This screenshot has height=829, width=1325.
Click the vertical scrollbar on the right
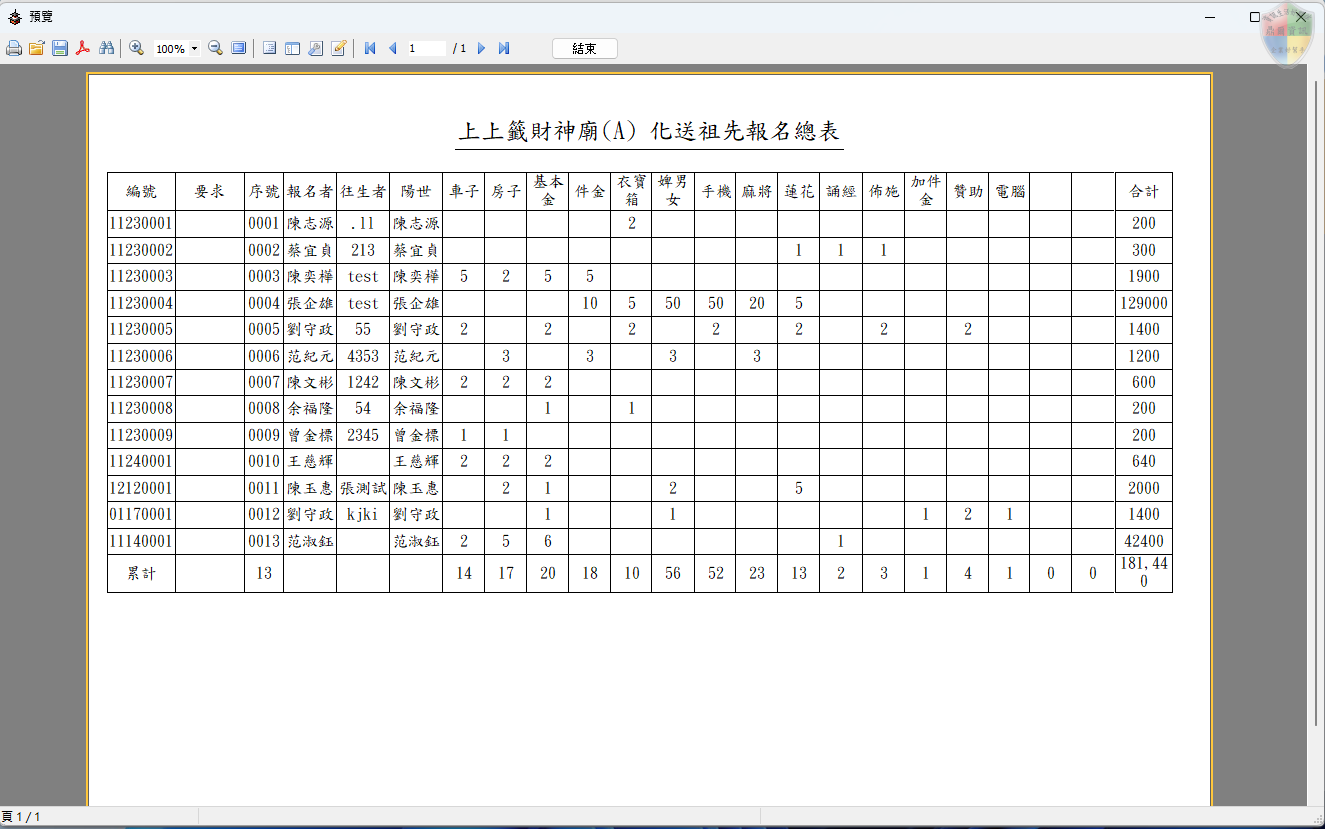click(x=1316, y=400)
